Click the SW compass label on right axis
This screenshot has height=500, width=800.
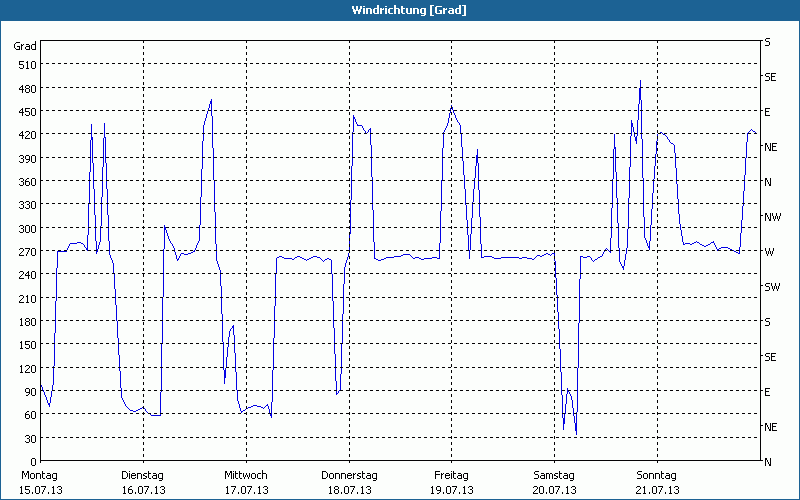point(772,287)
